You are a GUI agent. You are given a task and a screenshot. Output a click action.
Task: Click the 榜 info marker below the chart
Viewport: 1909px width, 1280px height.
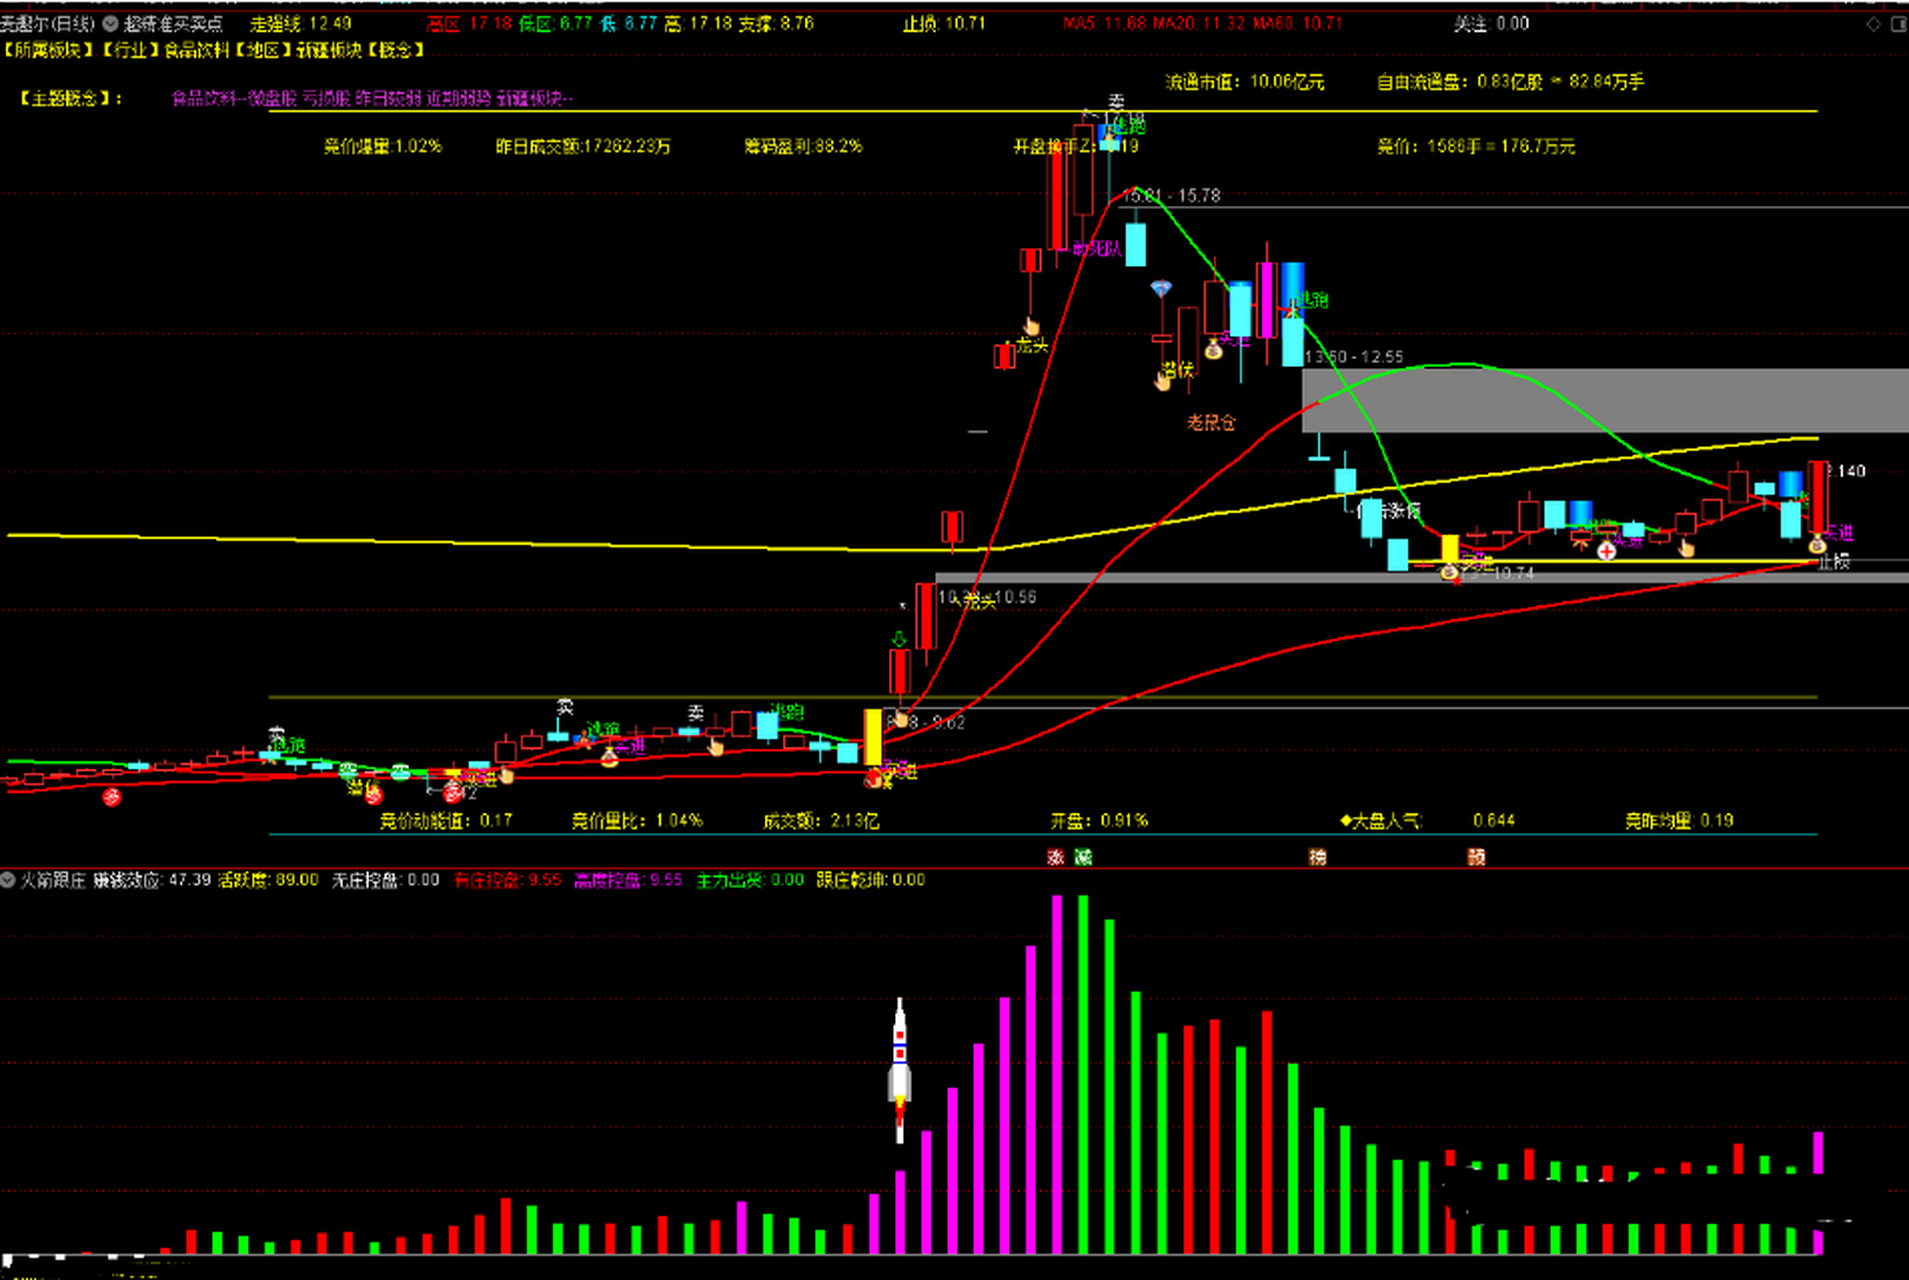point(1318,857)
